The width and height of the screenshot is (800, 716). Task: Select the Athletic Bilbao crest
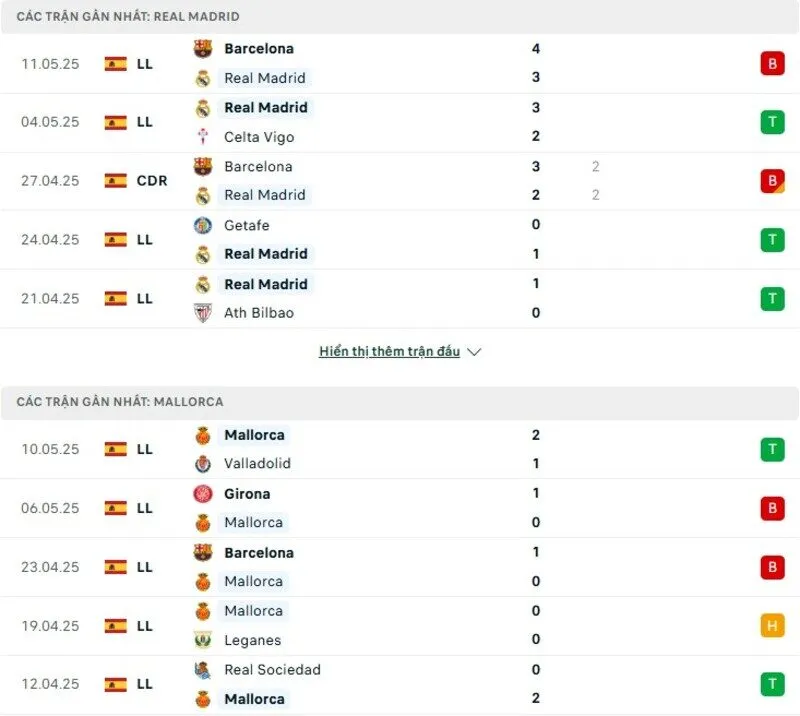pos(203,312)
